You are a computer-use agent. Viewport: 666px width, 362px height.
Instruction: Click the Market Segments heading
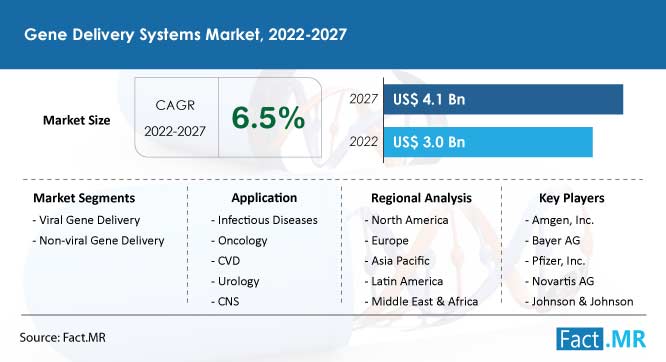coord(84,198)
